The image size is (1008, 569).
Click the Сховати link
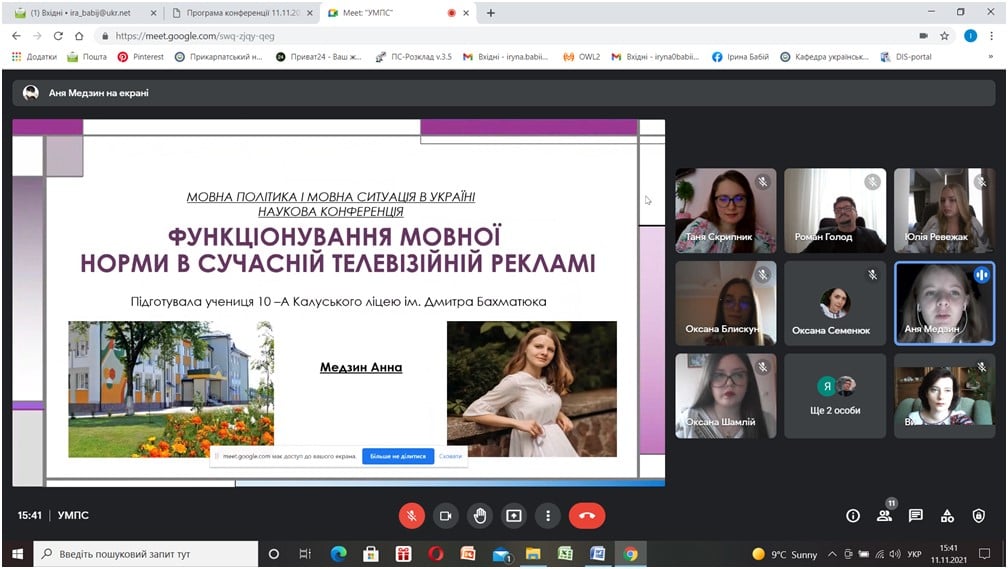pos(451,456)
